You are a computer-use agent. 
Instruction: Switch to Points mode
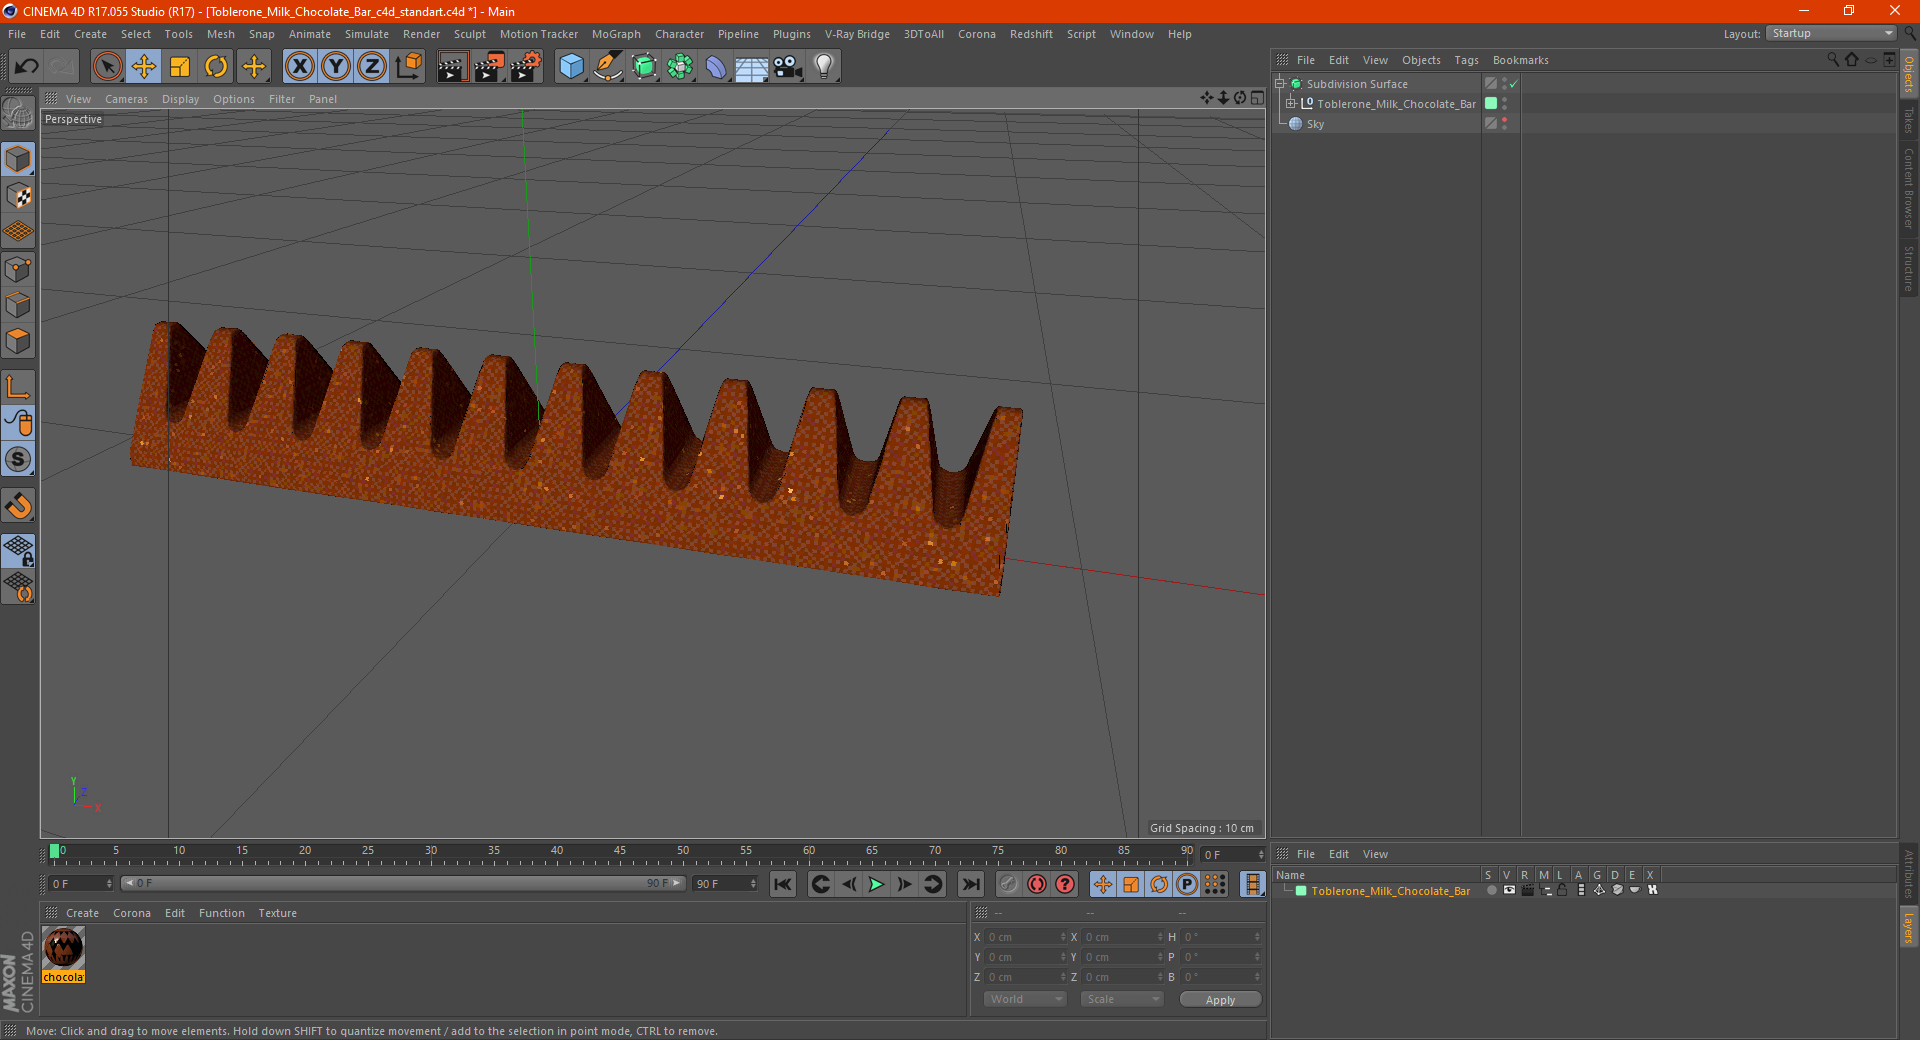click(18, 268)
